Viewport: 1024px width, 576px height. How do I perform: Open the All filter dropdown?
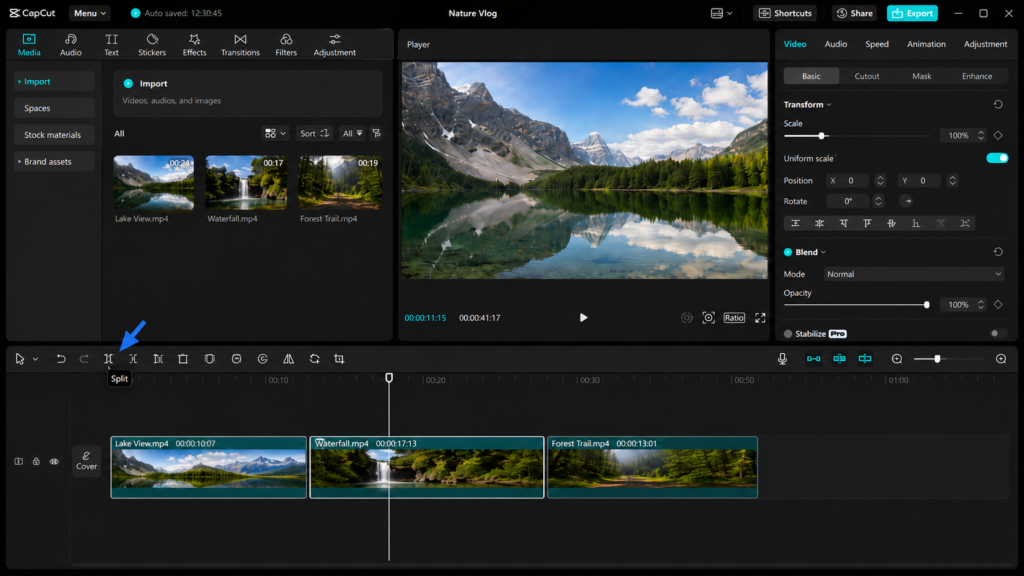(x=352, y=133)
